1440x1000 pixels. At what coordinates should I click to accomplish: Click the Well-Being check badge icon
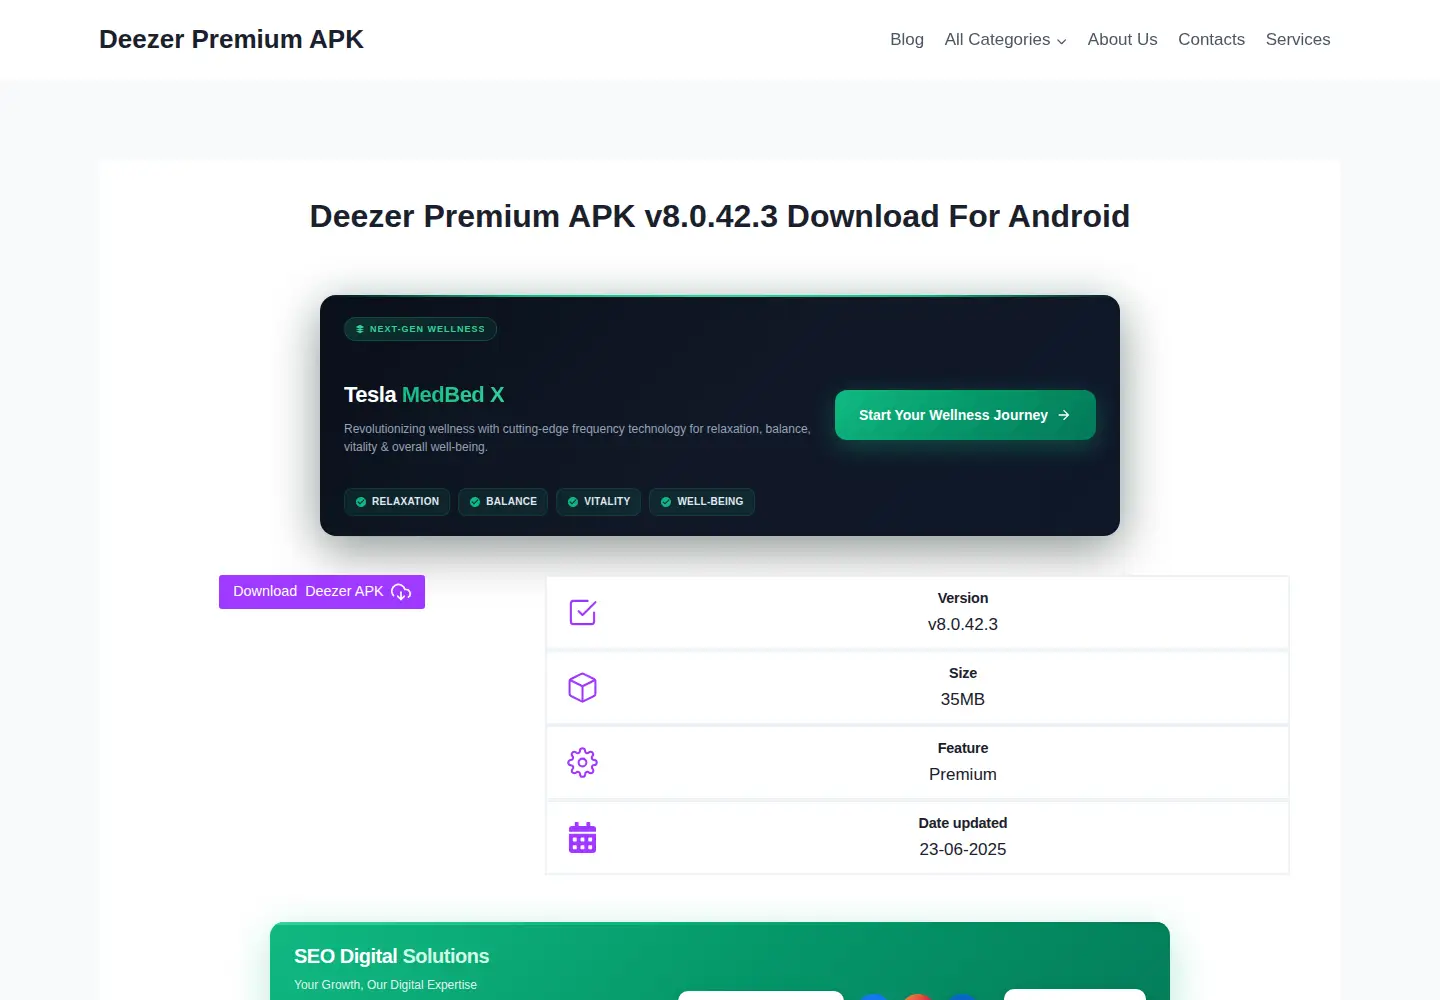666,502
